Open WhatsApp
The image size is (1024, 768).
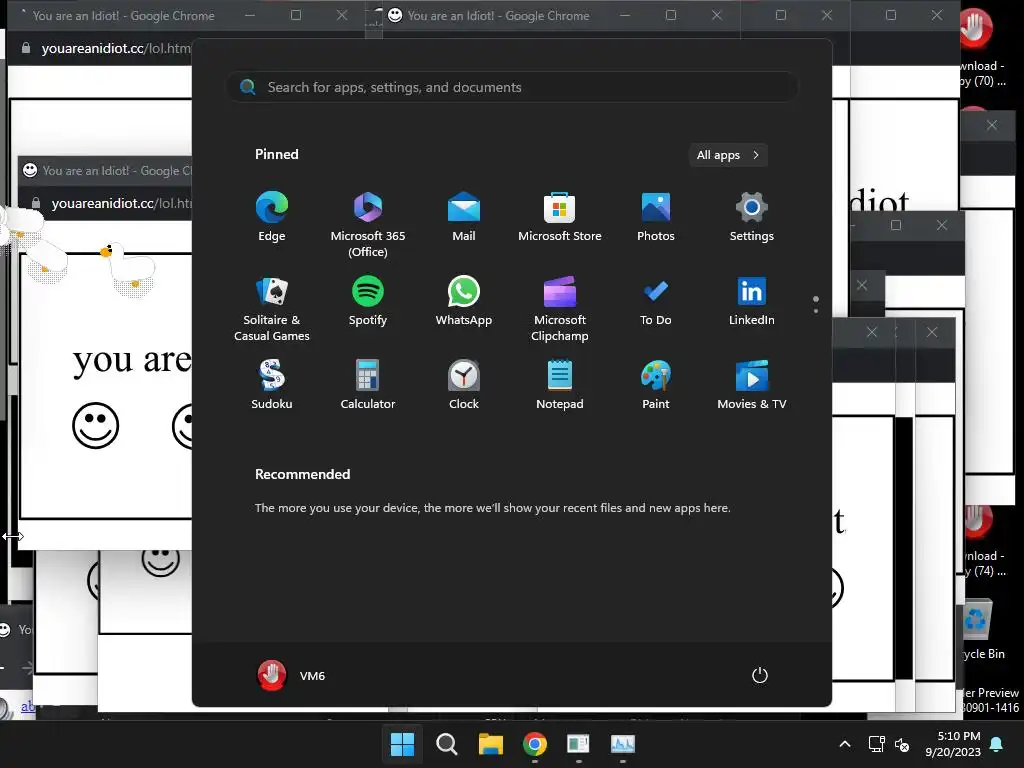pyautogui.click(x=464, y=301)
